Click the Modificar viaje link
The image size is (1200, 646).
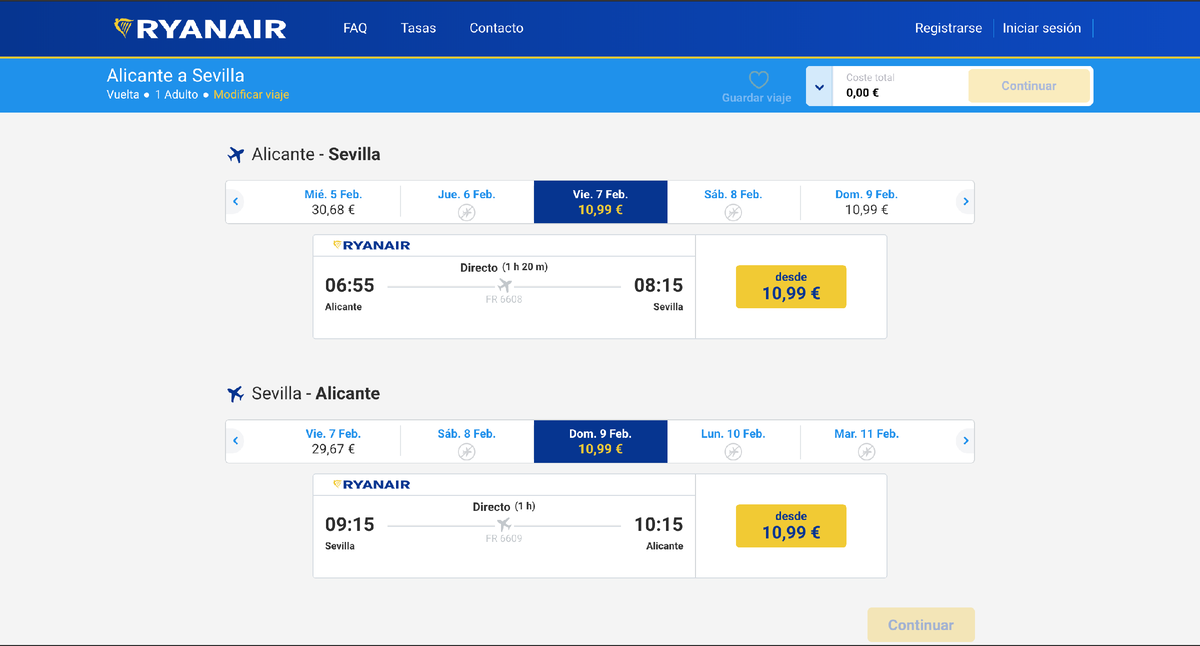tap(251, 95)
